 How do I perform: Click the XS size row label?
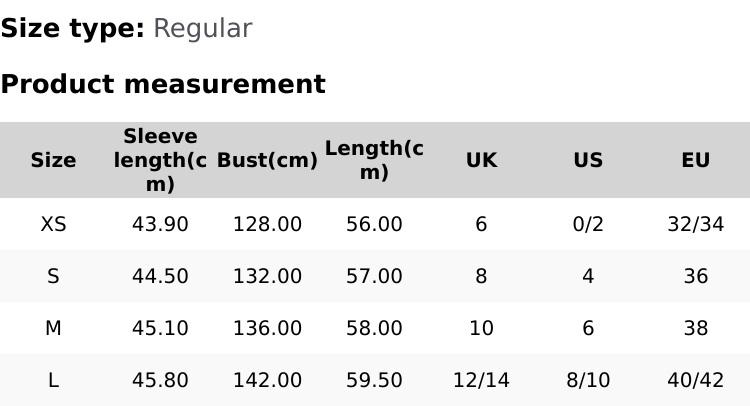53,224
